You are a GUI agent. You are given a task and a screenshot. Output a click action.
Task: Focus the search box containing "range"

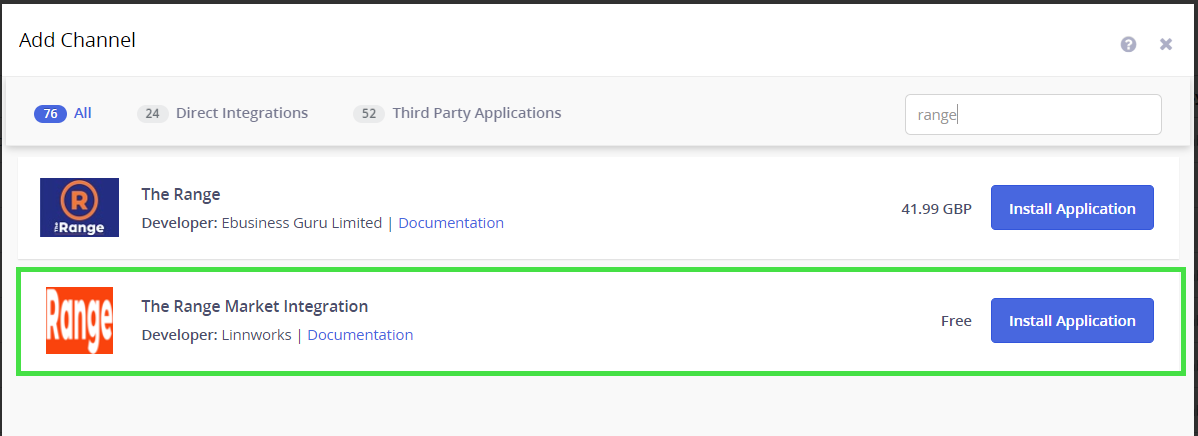click(1032, 115)
